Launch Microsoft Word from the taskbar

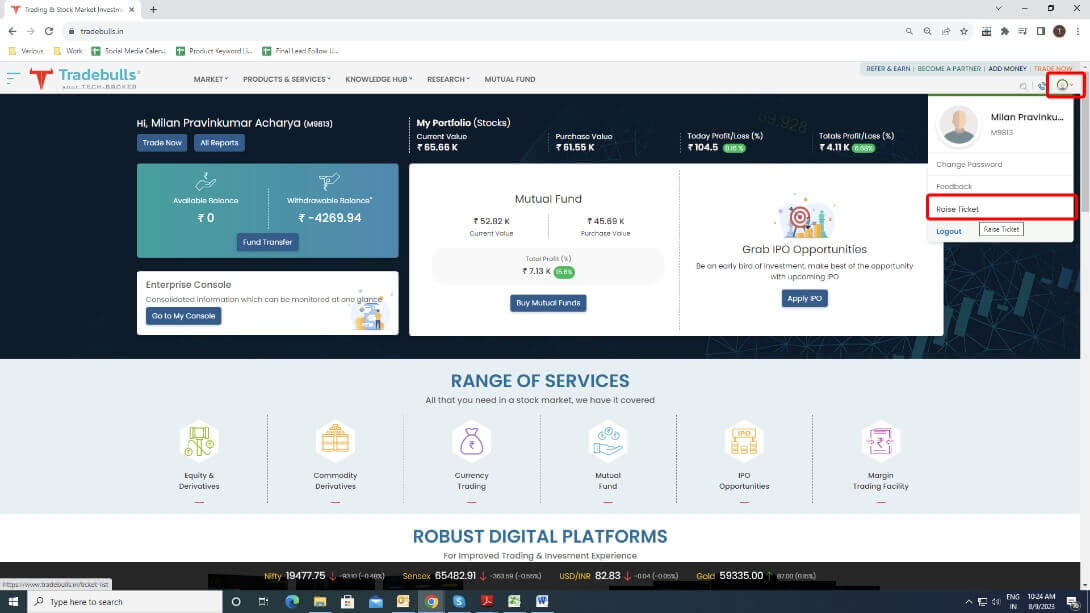[x=542, y=602]
